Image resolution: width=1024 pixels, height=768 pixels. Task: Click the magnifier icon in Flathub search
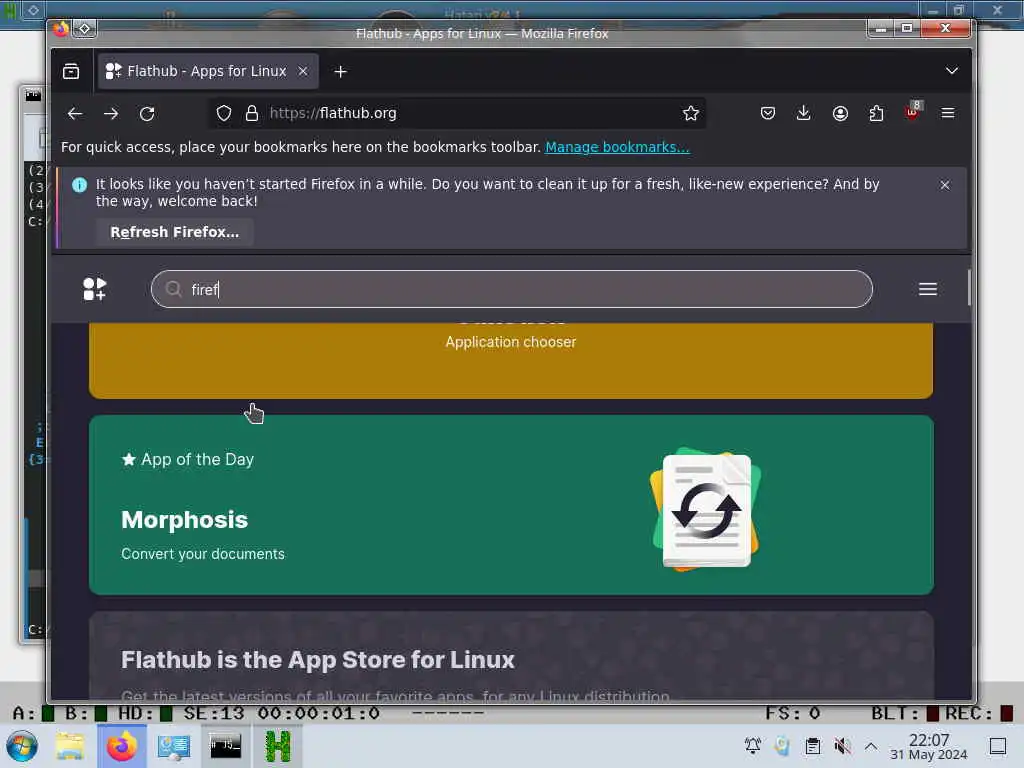tap(173, 289)
